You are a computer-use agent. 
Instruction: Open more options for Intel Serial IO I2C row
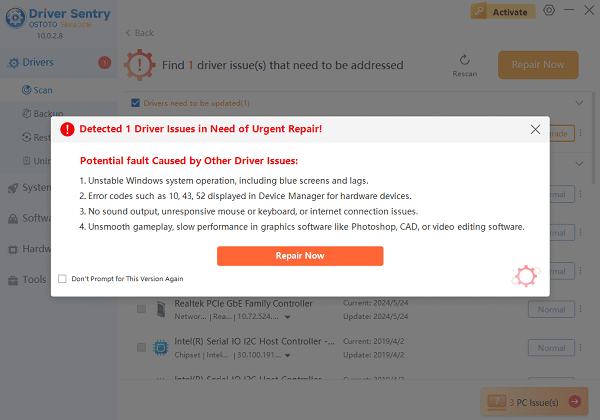580,347
